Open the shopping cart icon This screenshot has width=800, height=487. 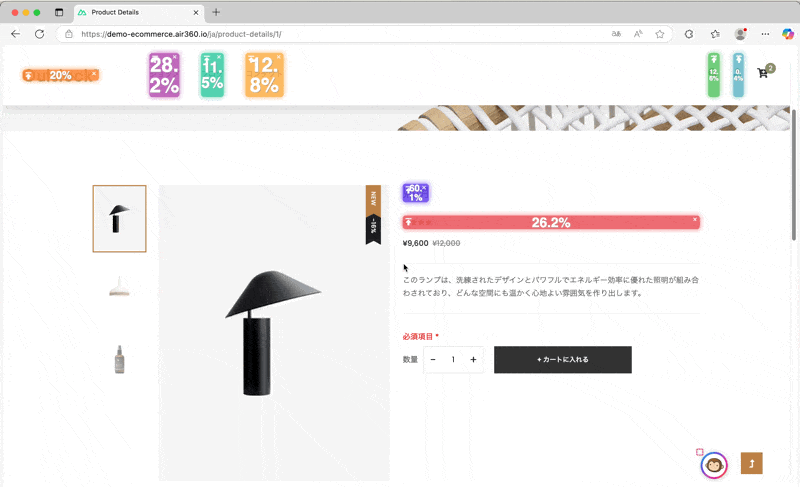(763, 73)
